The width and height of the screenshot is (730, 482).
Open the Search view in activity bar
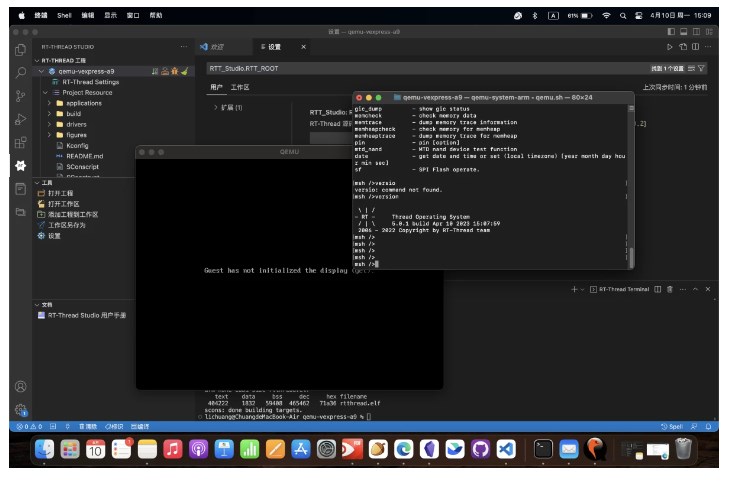click(20, 73)
